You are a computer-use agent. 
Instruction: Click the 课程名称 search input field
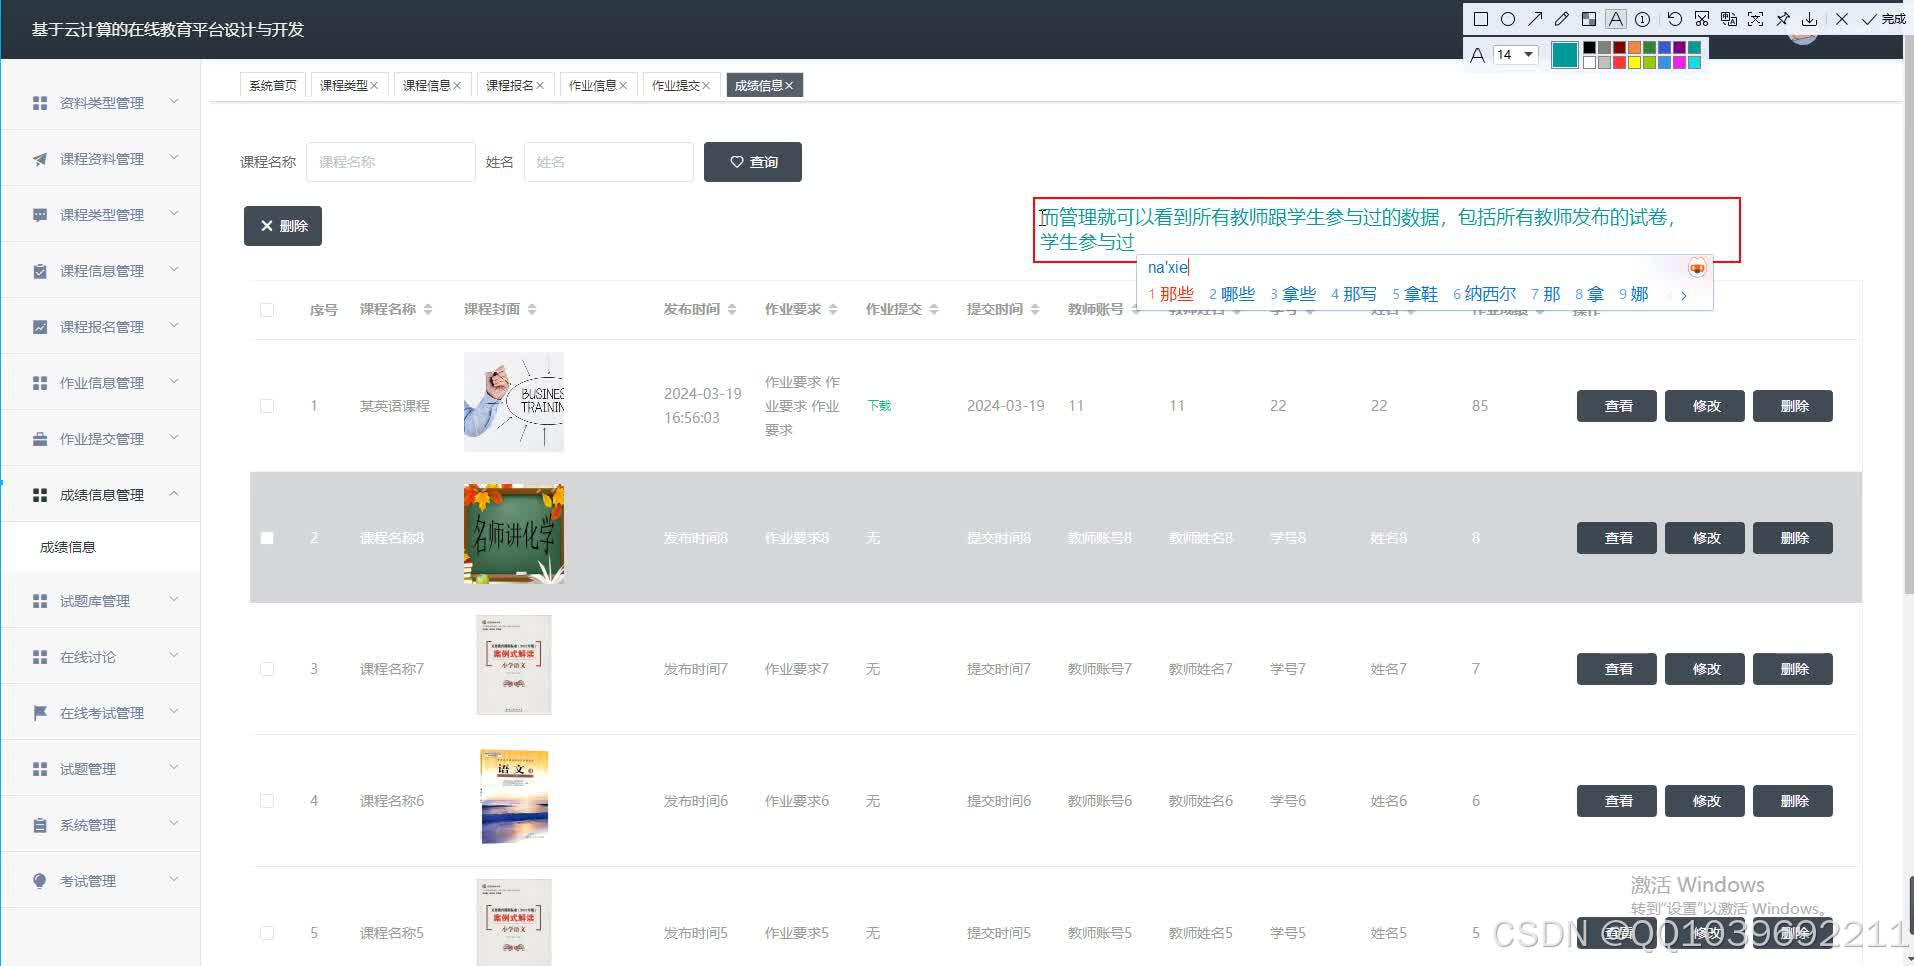[x=390, y=161]
